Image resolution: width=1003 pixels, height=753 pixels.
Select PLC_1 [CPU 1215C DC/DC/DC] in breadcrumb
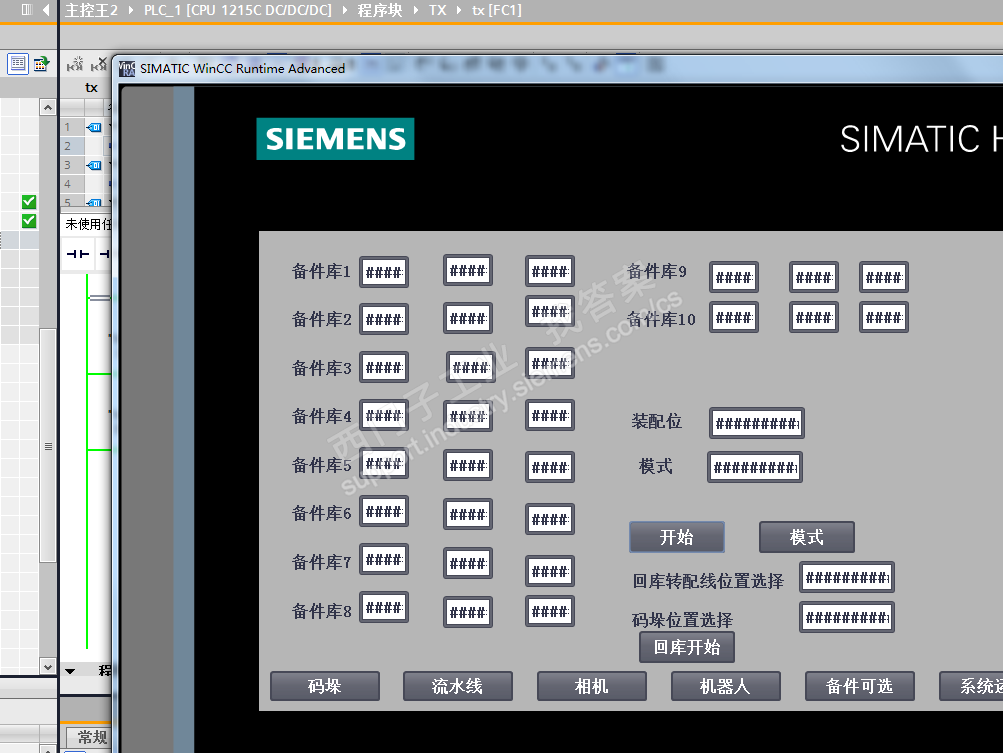pyautogui.click(x=238, y=10)
